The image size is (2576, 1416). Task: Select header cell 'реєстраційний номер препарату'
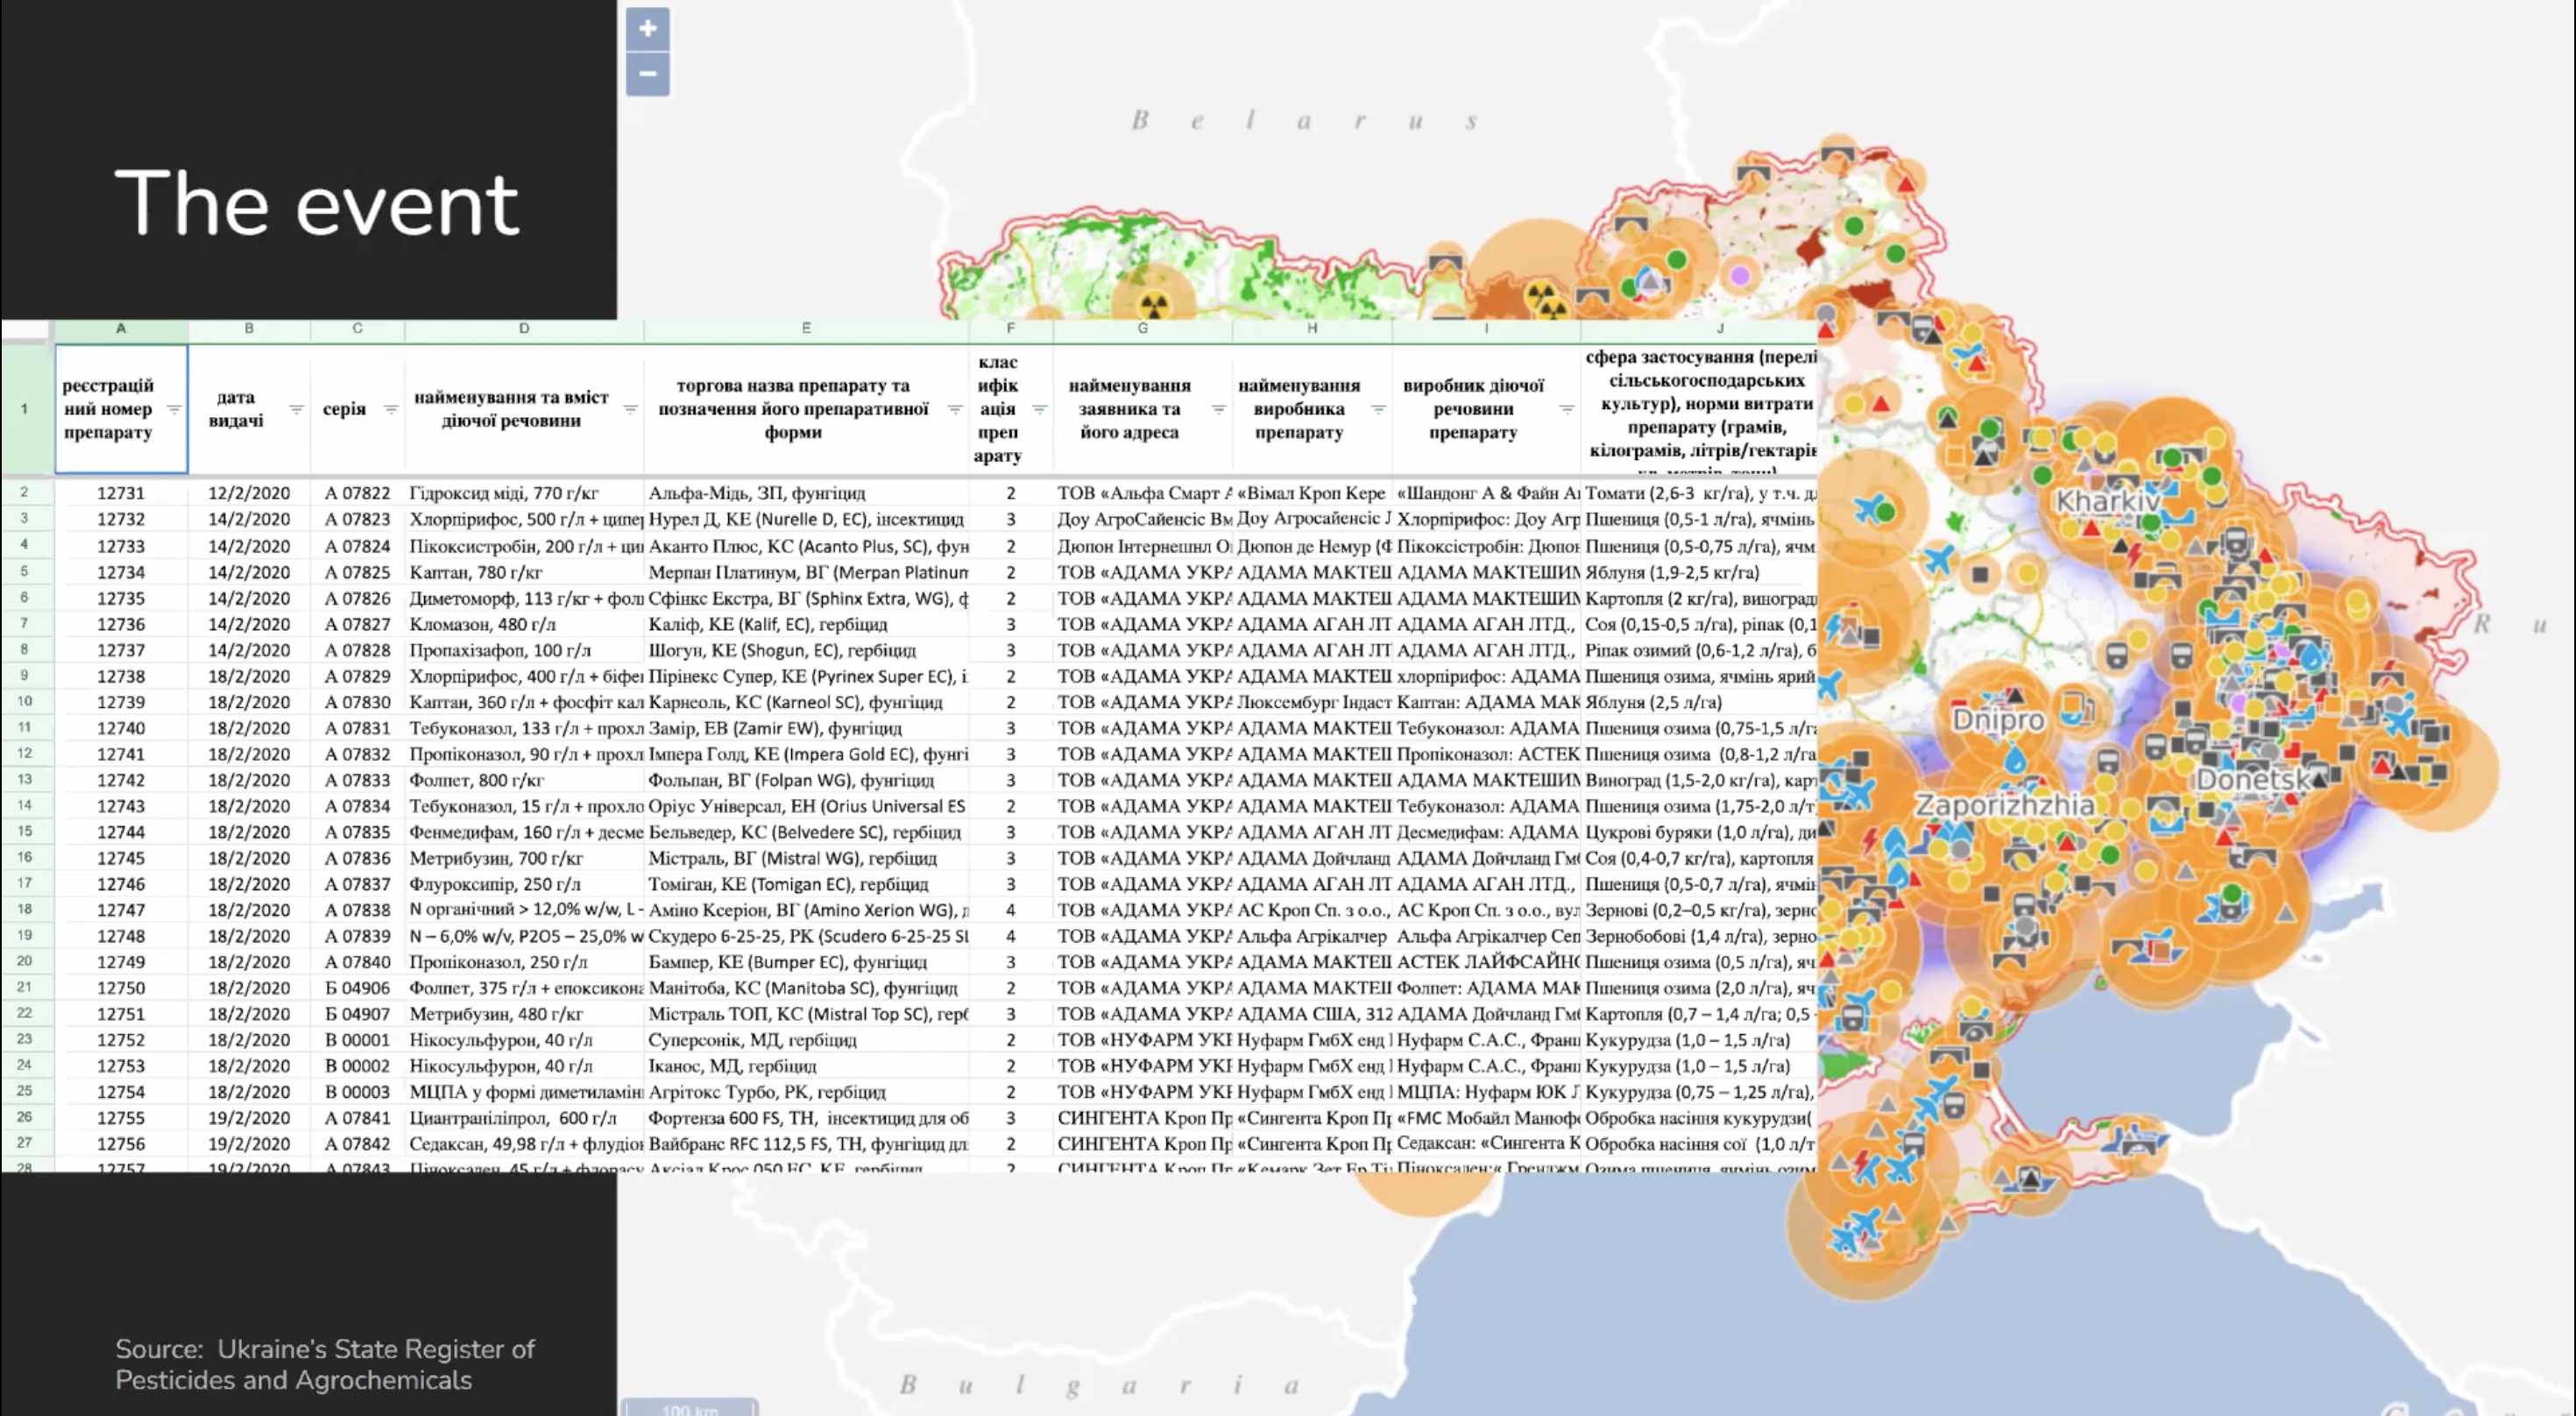click(121, 409)
